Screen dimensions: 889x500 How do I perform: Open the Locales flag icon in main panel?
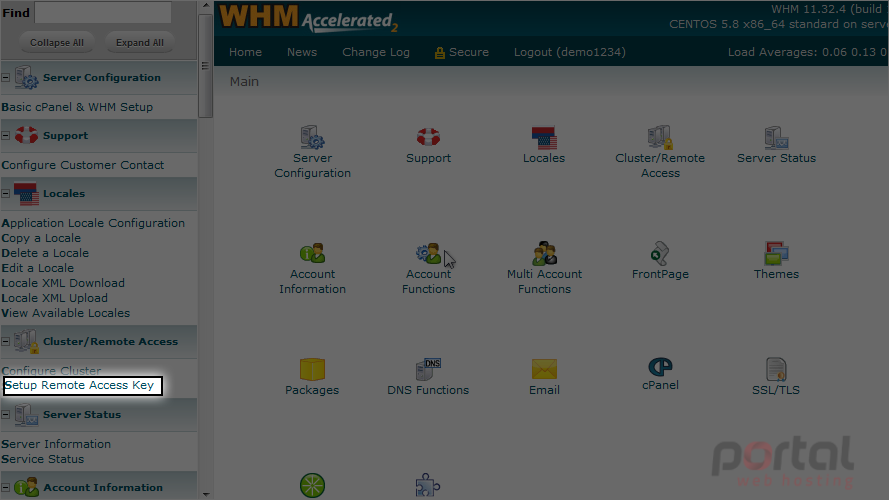[x=544, y=138]
